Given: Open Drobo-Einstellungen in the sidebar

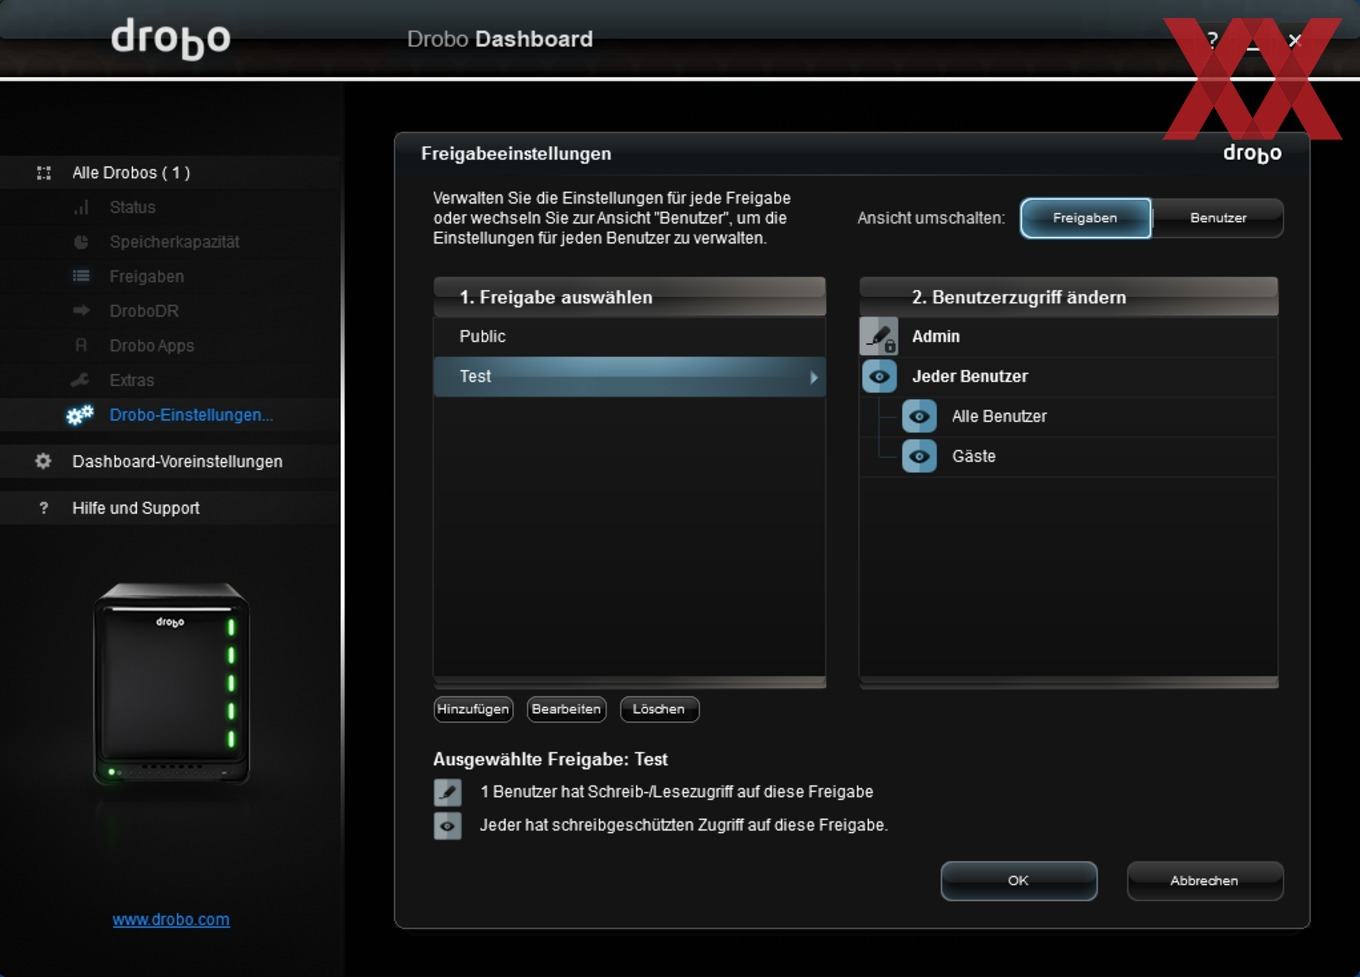Looking at the screenshot, I should coord(191,415).
